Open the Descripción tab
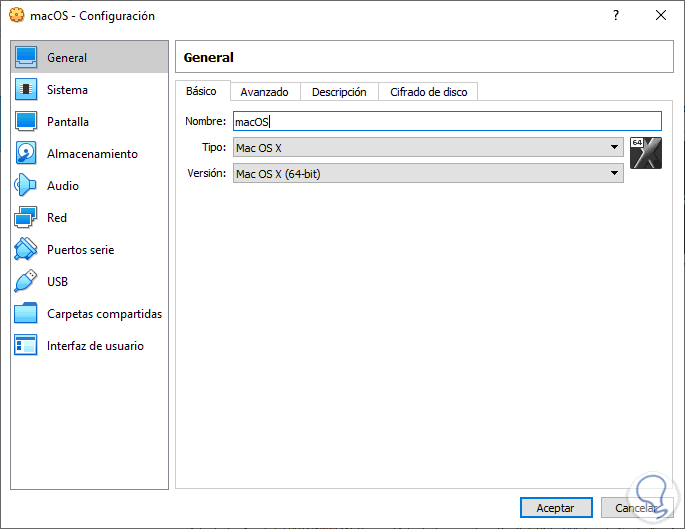 (x=339, y=92)
